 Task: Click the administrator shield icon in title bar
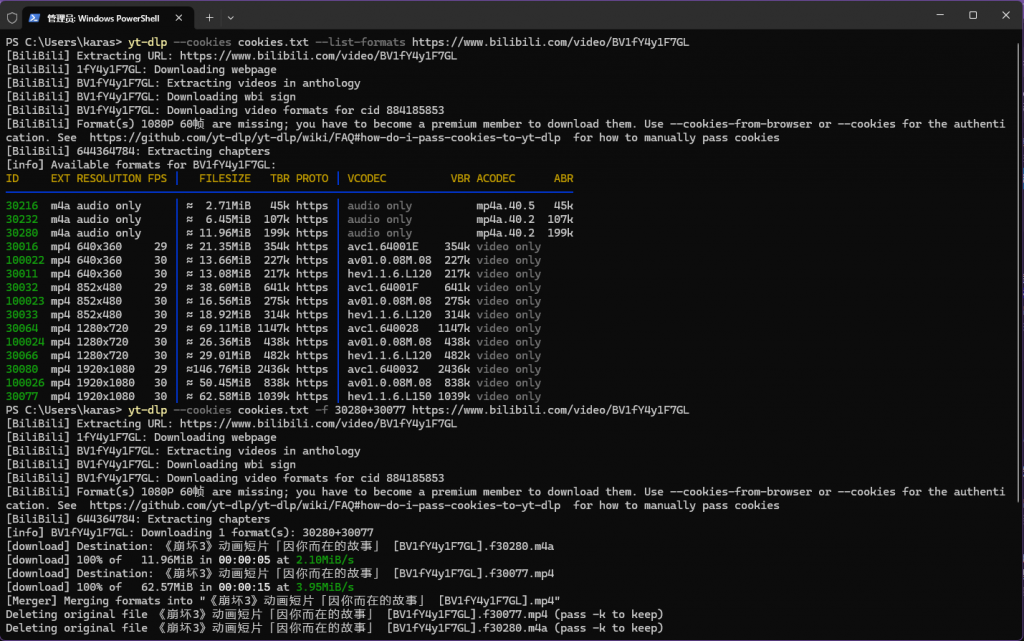click(x=11, y=17)
